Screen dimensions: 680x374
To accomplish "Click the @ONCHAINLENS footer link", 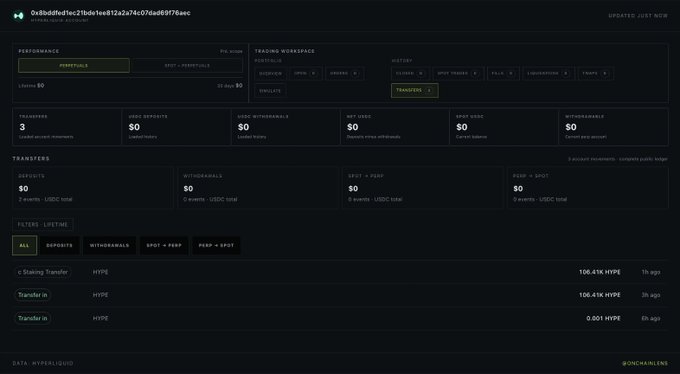I will 645,363.
